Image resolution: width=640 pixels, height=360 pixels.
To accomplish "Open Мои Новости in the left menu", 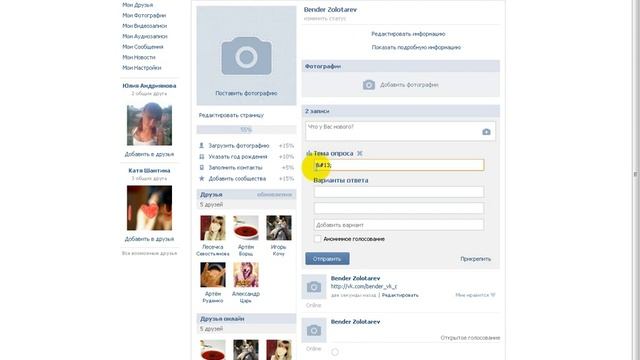I will [139, 58].
